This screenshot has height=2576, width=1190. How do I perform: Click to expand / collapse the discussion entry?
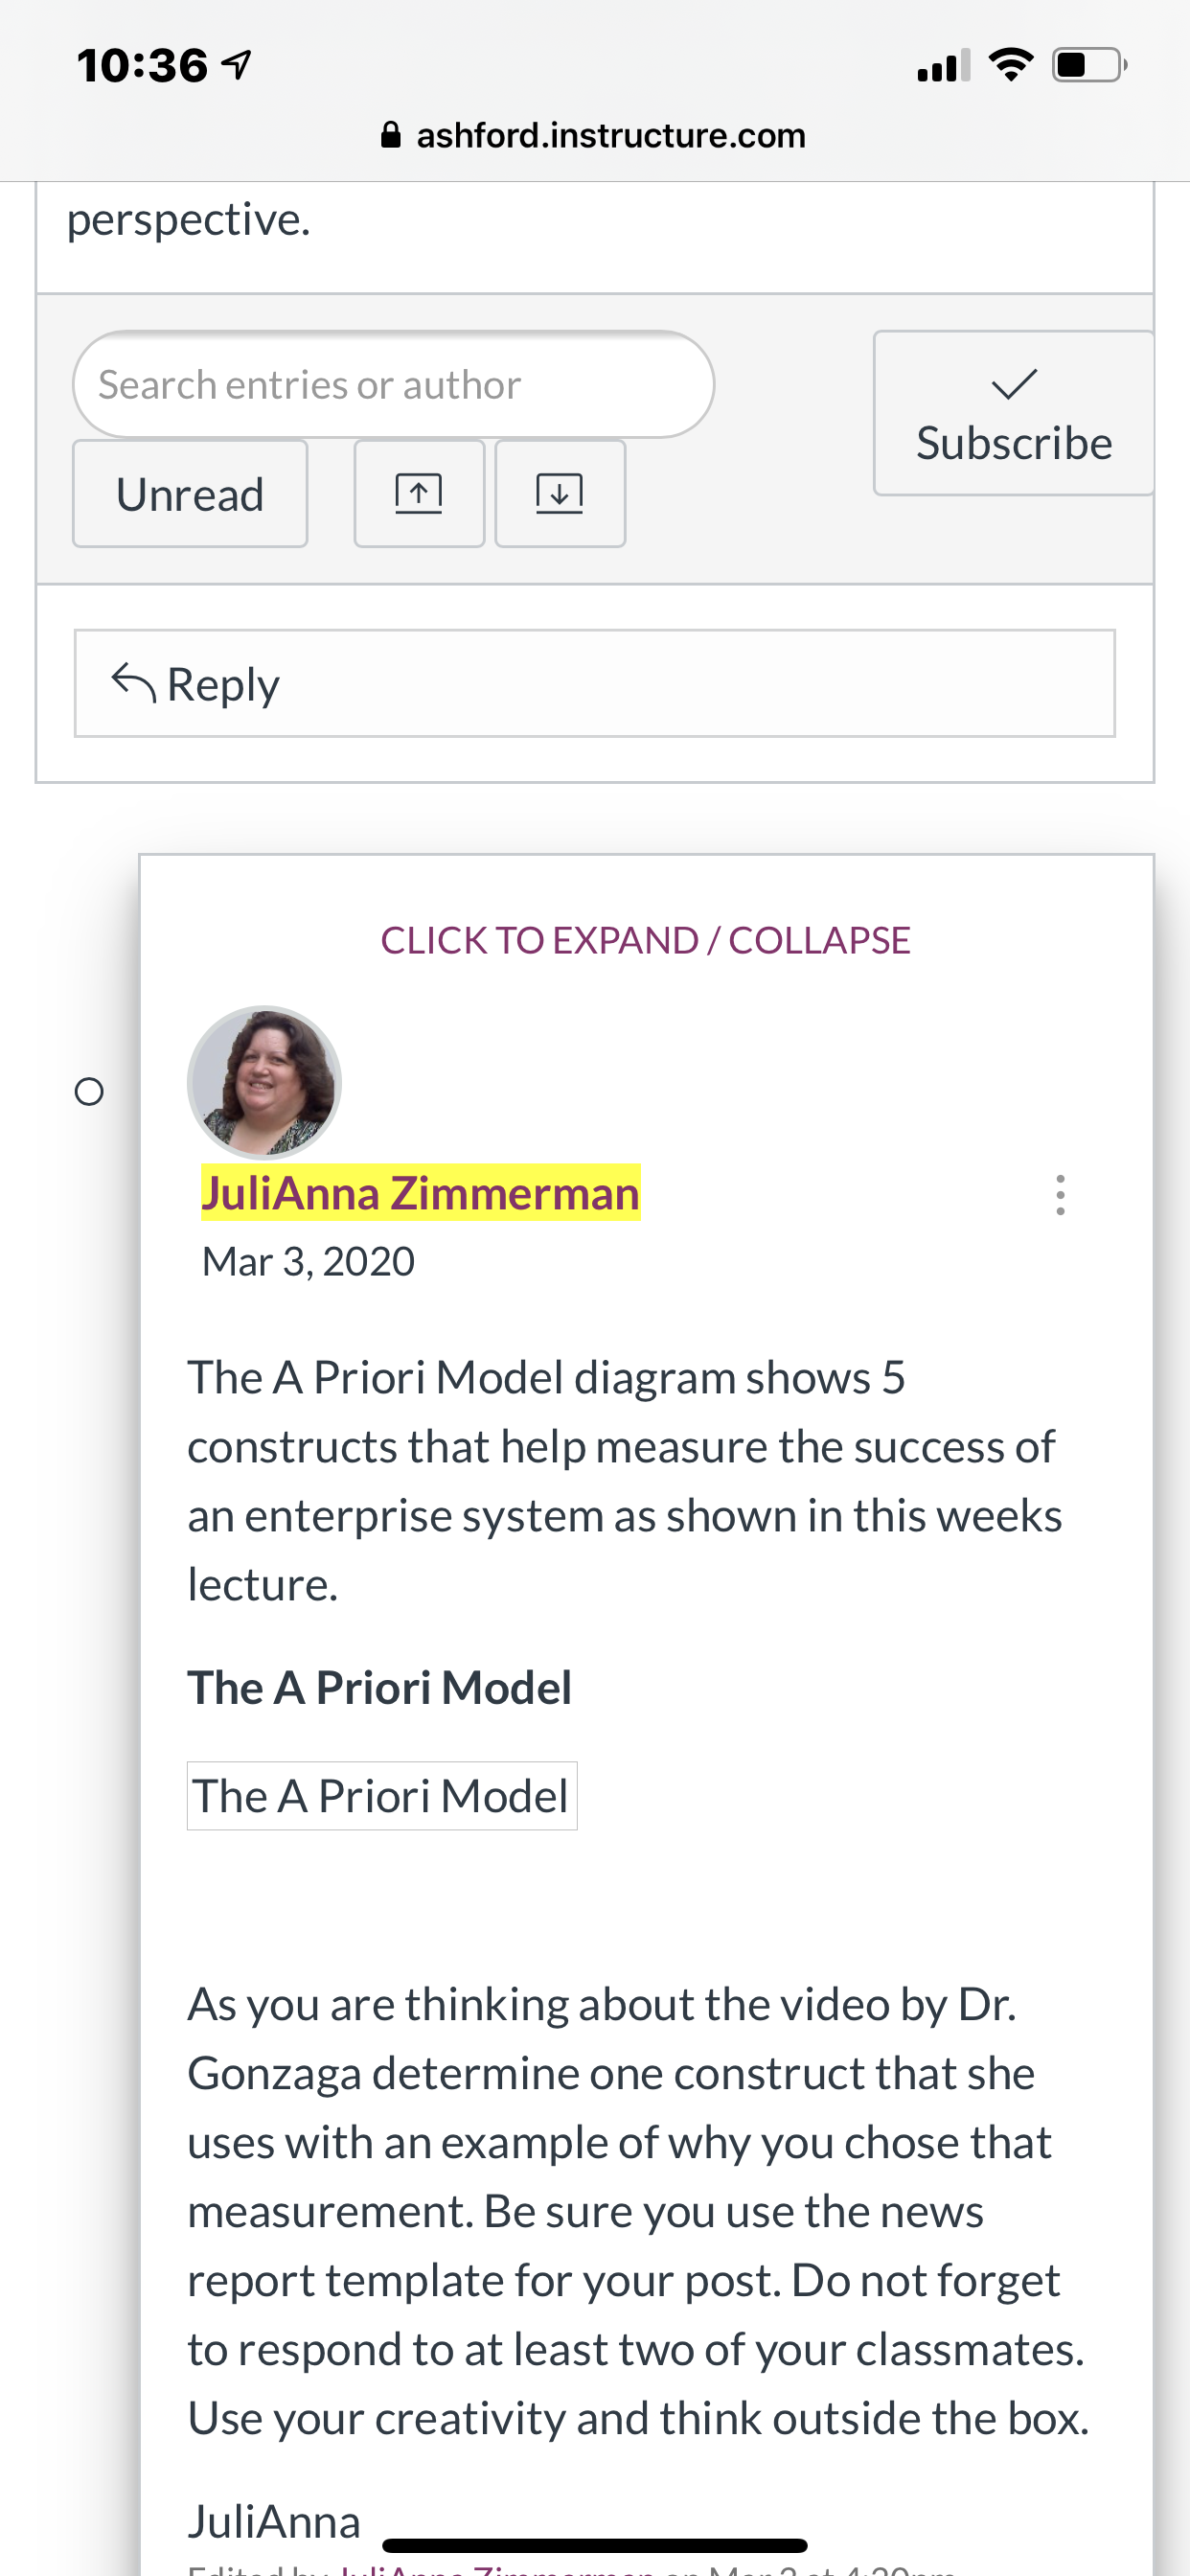tap(645, 940)
